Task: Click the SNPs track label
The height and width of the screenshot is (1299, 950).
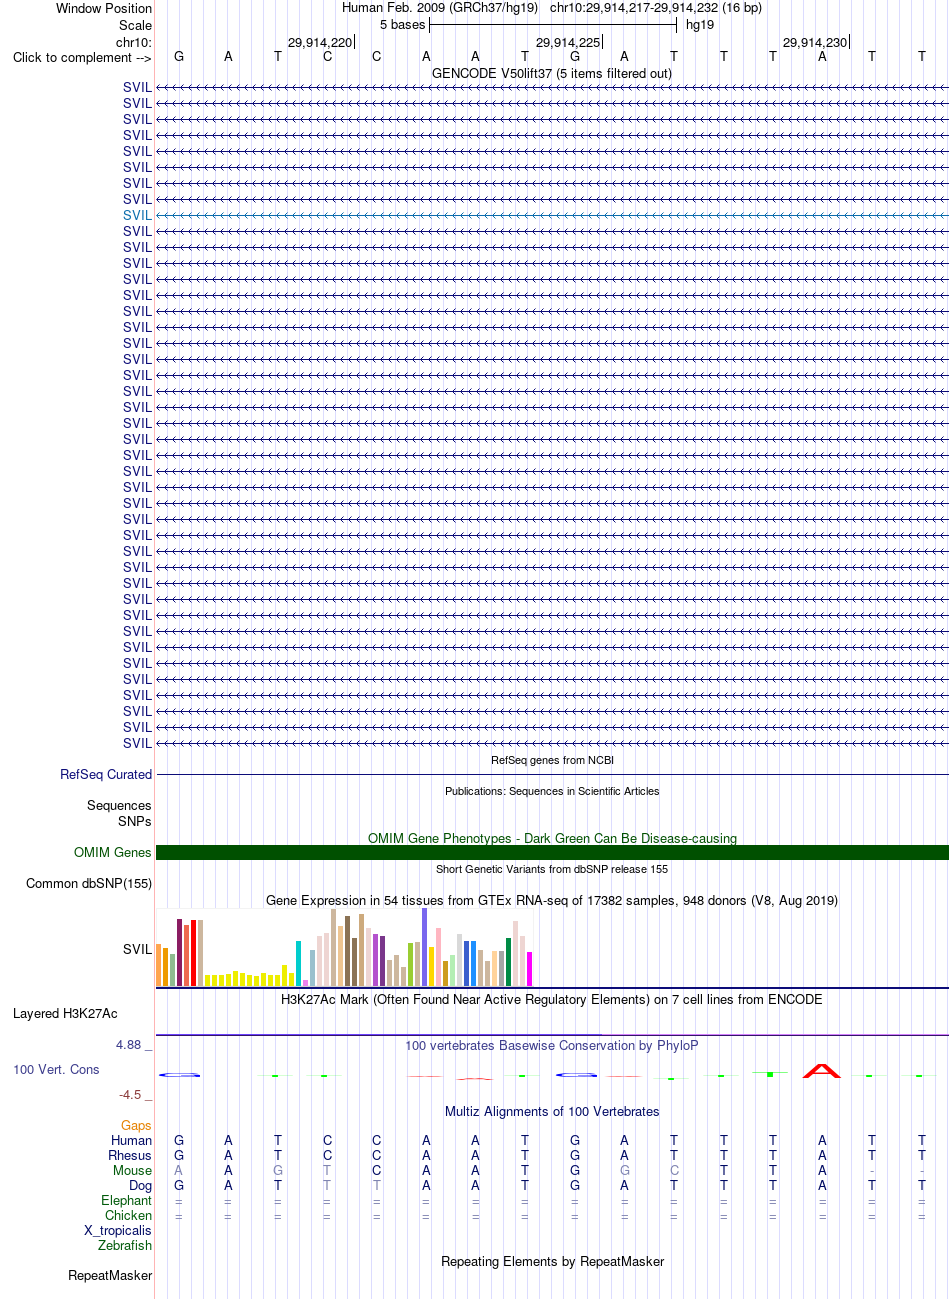Action: tap(135, 821)
